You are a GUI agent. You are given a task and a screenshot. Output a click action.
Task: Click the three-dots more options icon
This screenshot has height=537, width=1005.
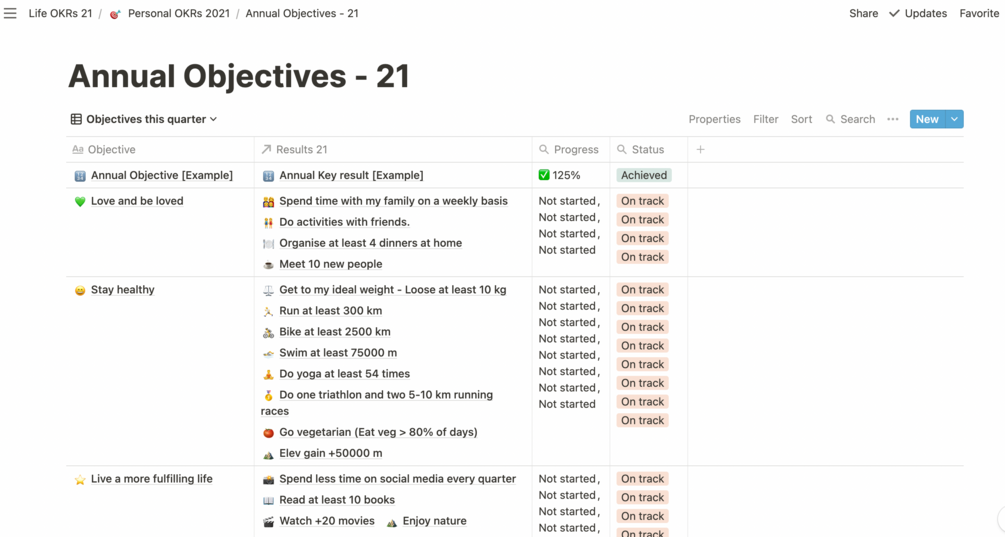893,119
